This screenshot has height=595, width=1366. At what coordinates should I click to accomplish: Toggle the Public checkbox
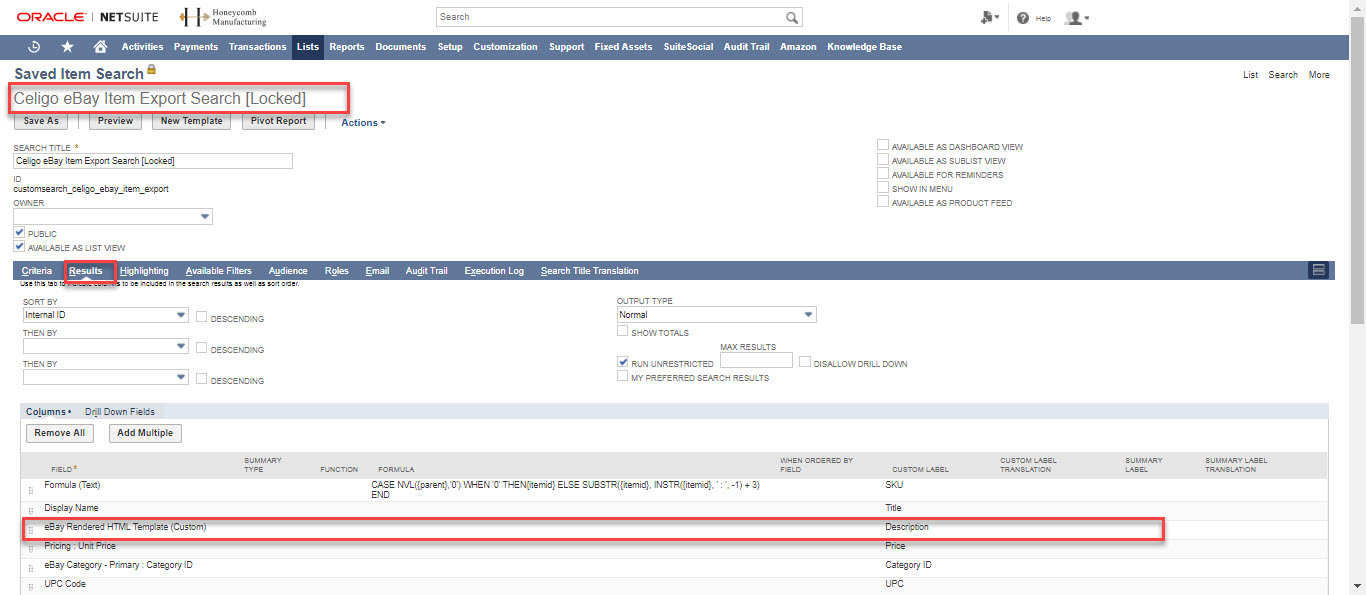click(19, 232)
